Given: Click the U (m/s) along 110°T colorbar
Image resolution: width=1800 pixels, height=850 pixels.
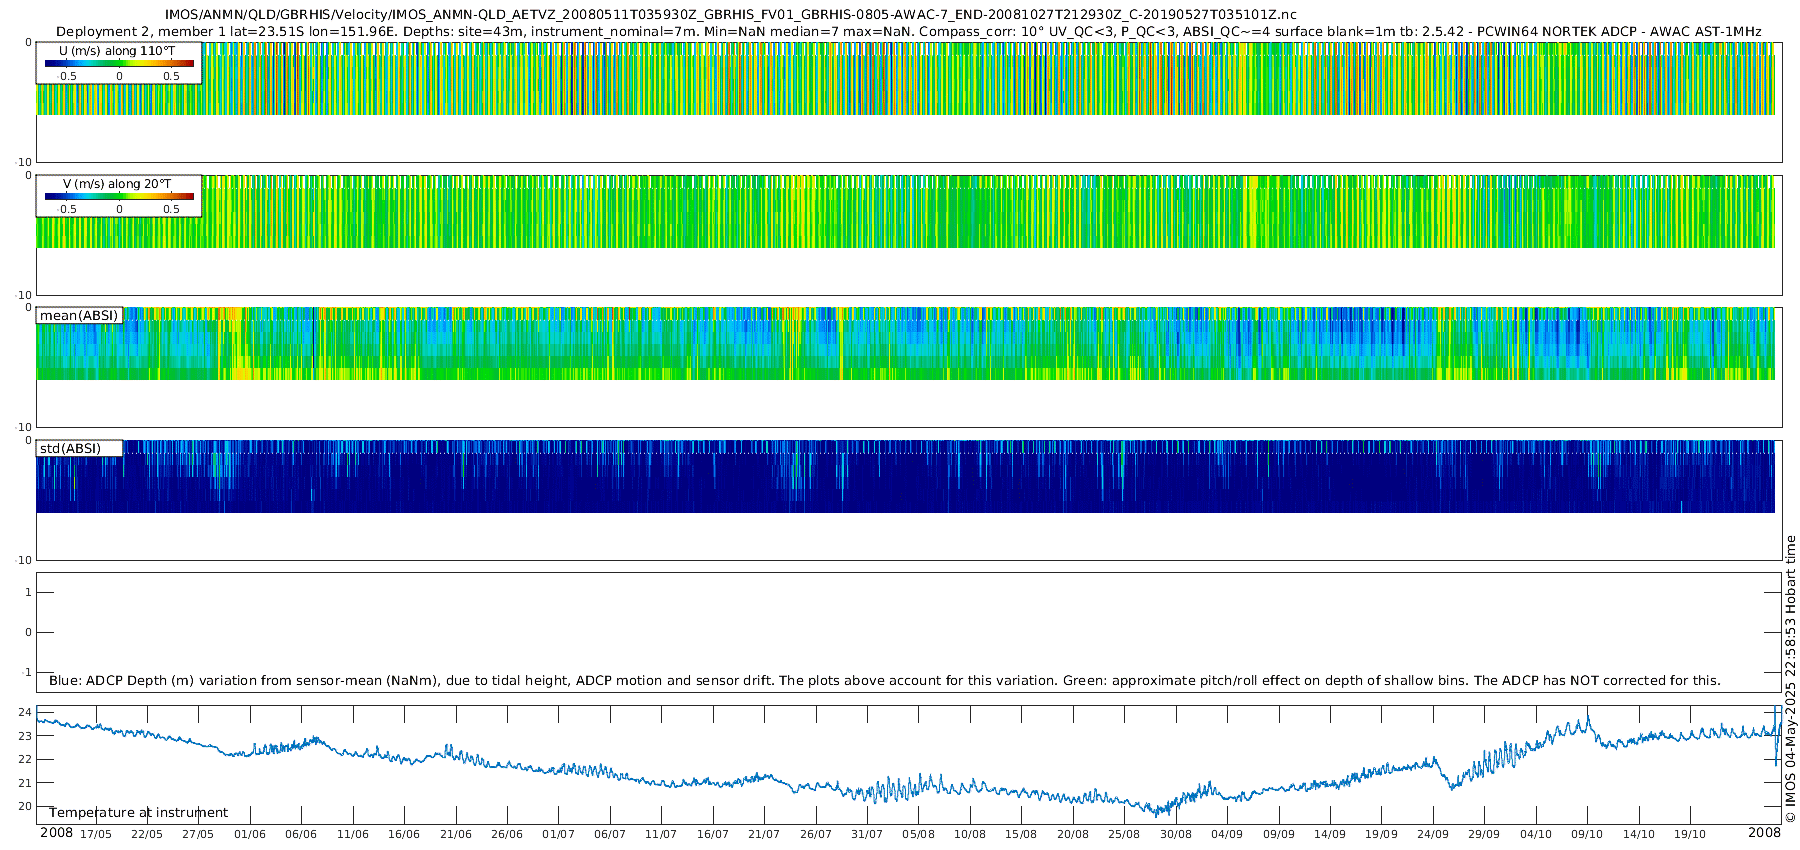Looking at the screenshot, I should tap(119, 63).
